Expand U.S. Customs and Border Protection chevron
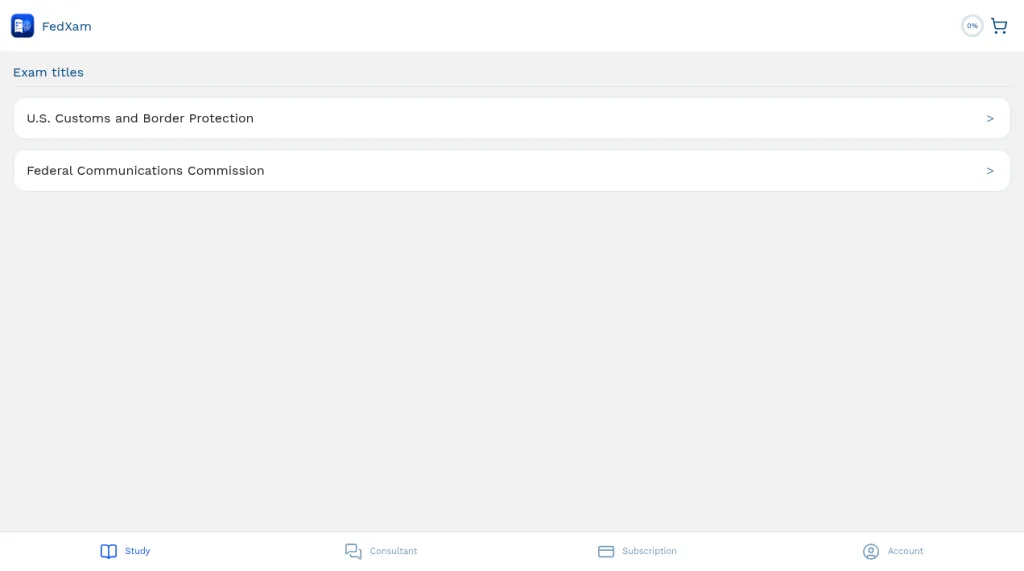The image size is (1024, 571). tap(990, 118)
